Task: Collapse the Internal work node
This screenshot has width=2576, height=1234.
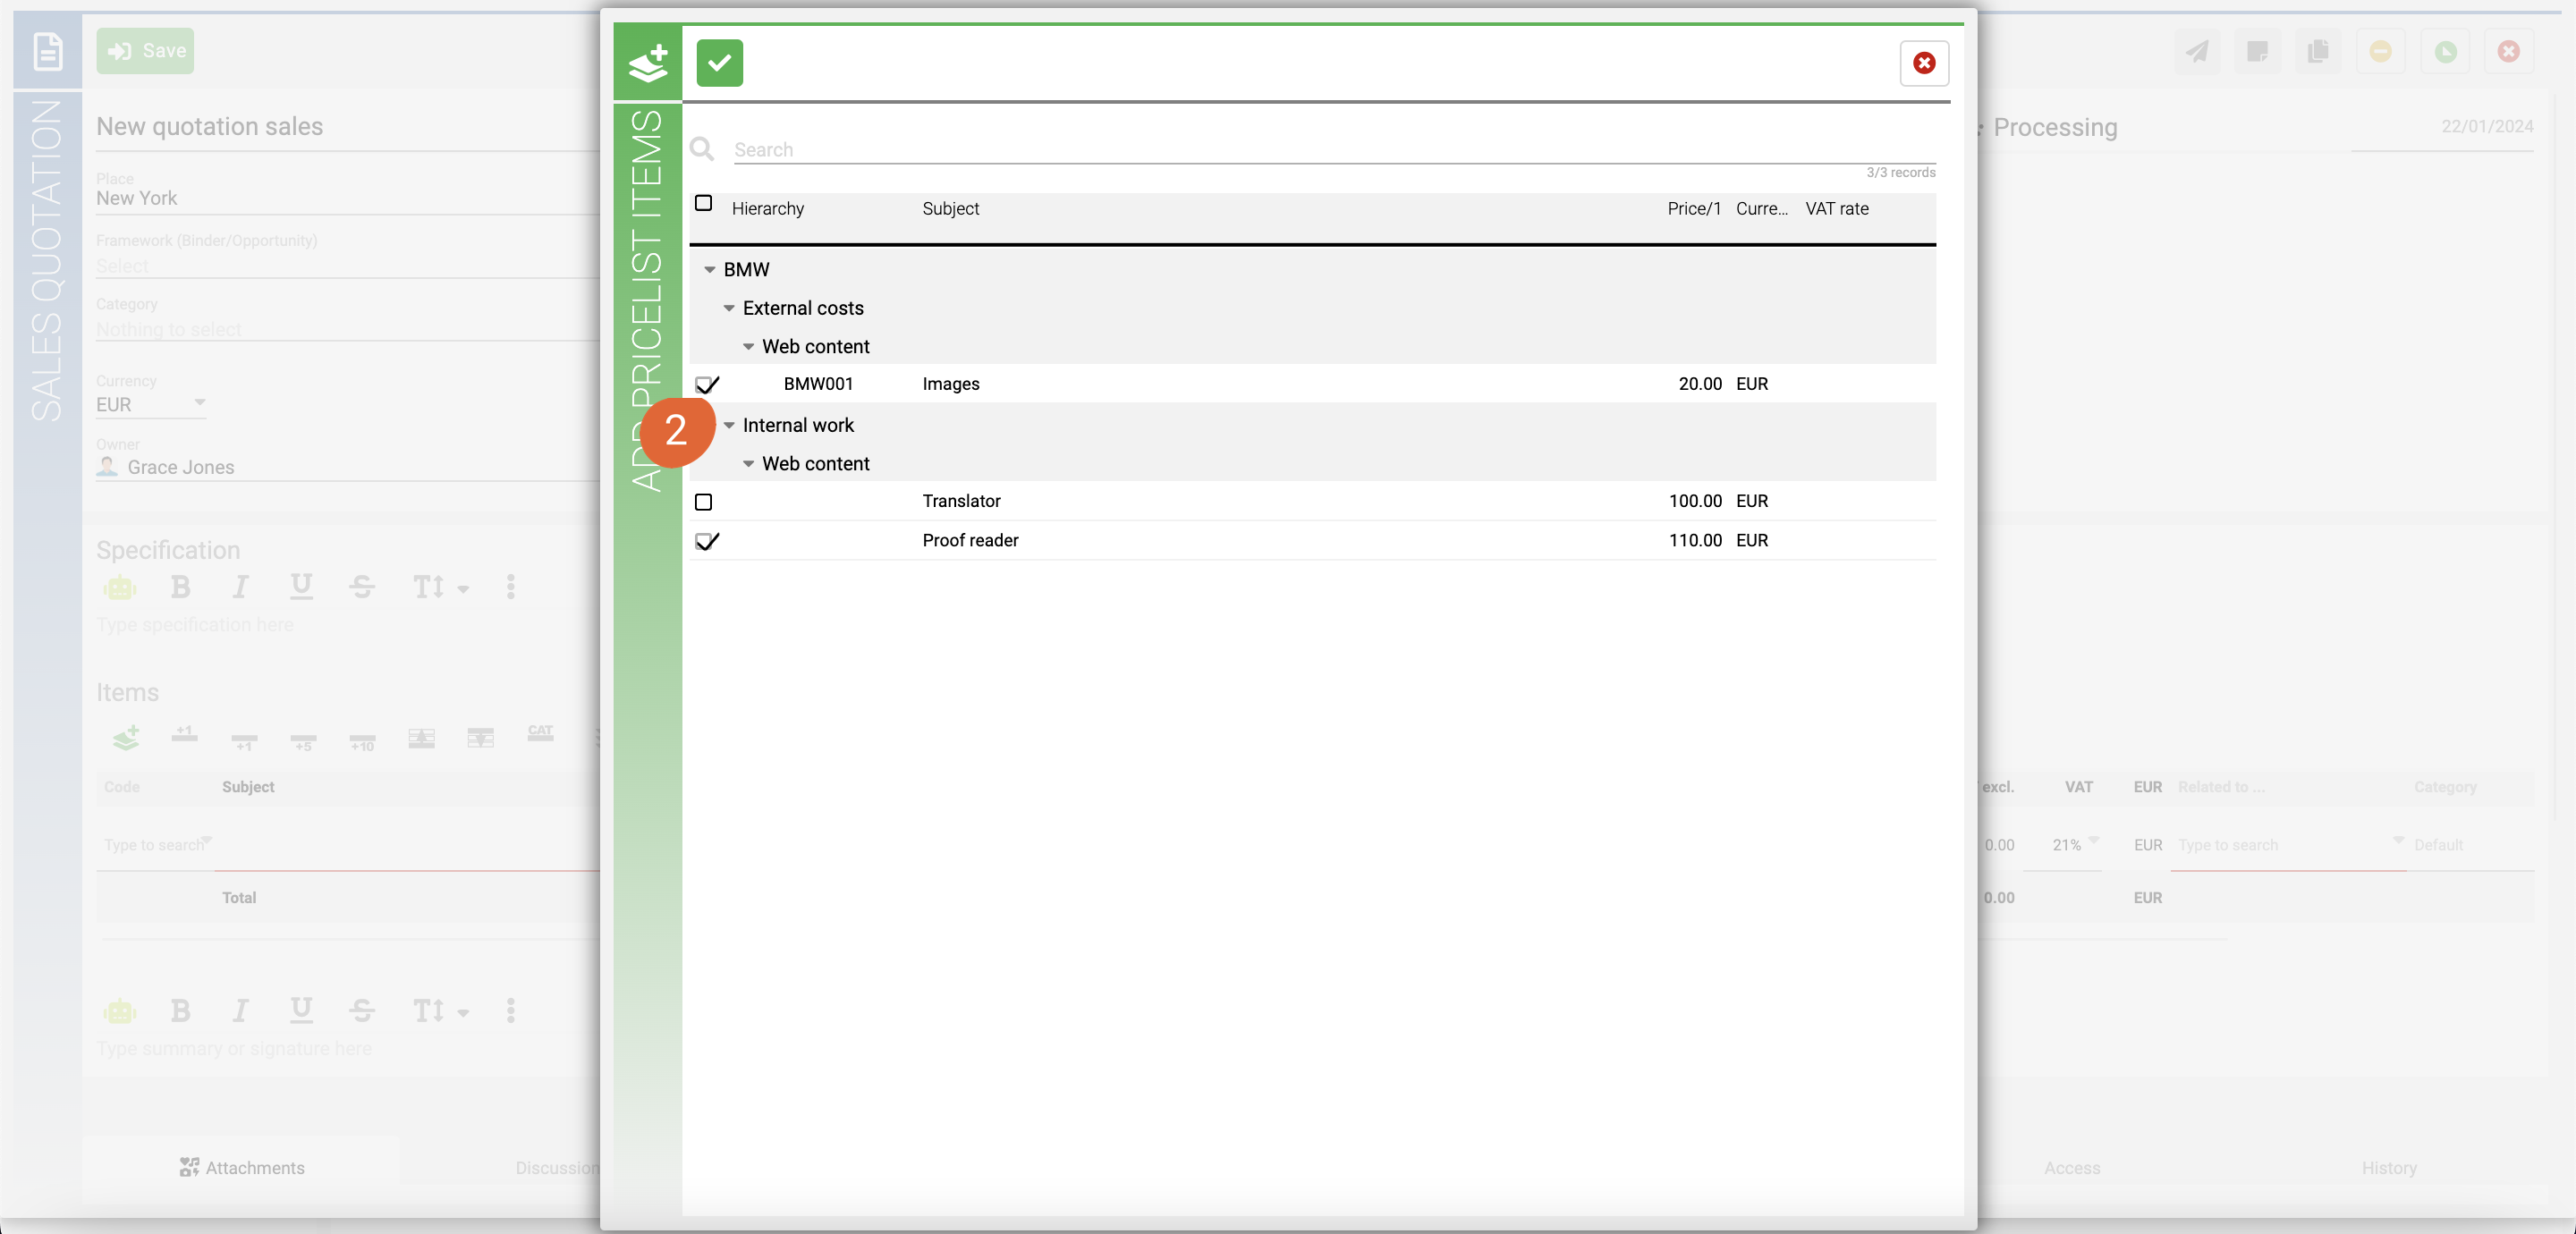Action: (x=729, y=425)
